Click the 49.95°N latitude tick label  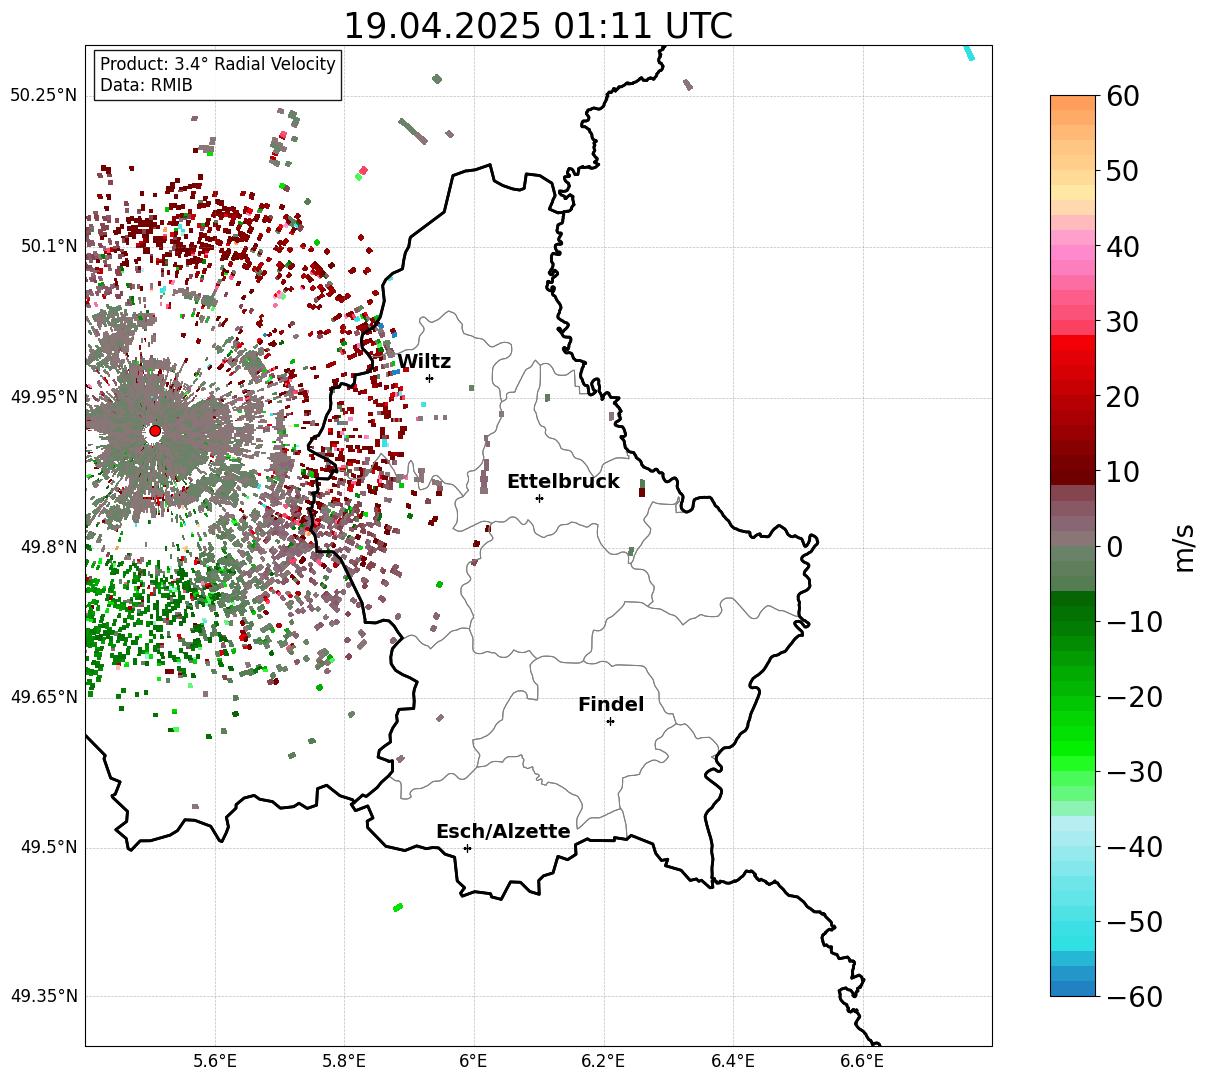tap(44, 397)
